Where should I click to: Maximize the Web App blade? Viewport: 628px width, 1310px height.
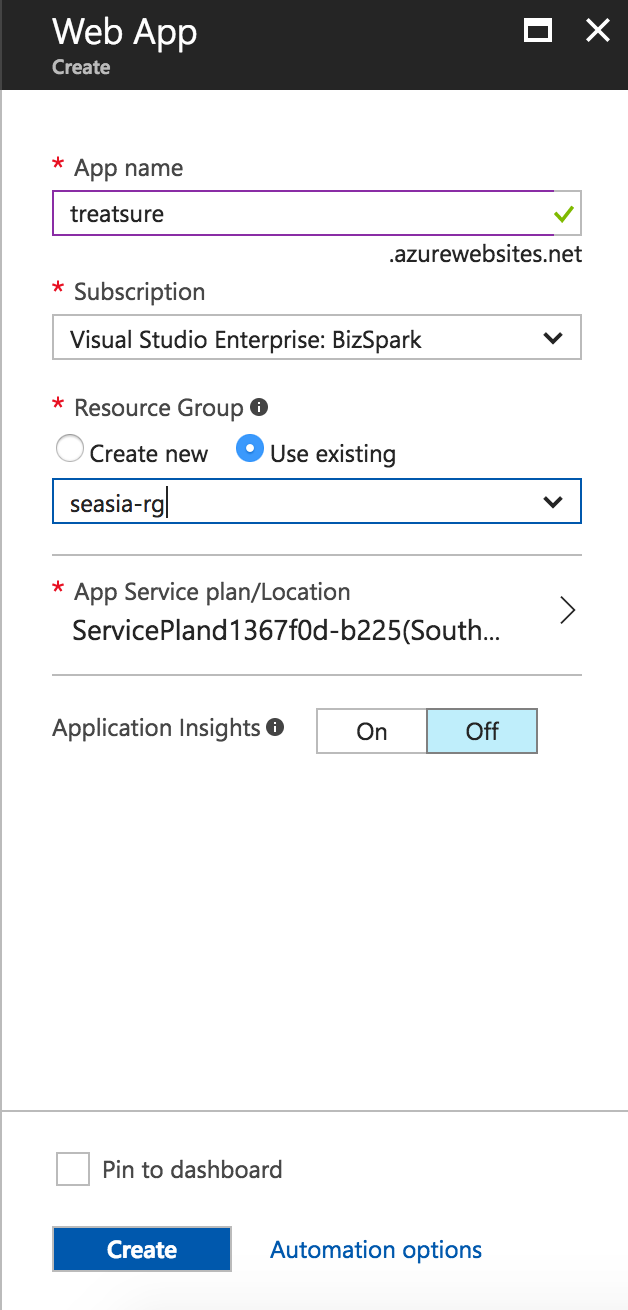coord(538,31)
